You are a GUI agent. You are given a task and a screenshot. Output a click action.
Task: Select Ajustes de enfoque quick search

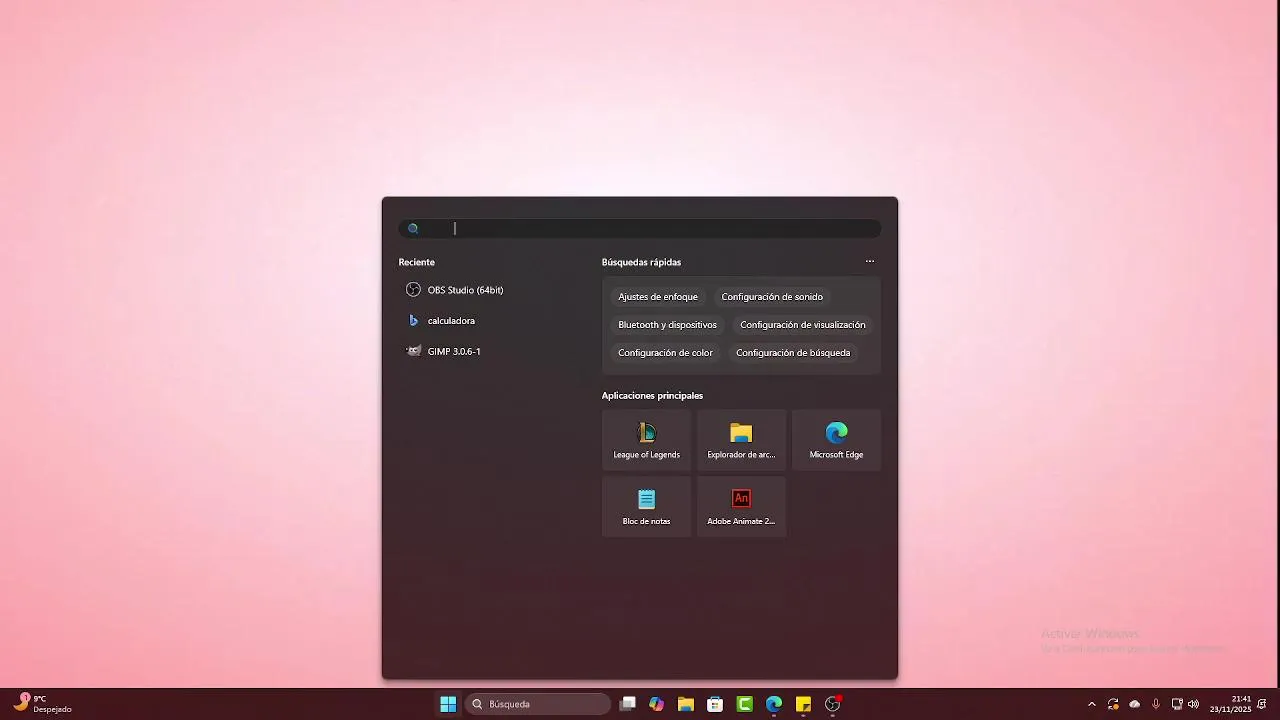point(658,297)
